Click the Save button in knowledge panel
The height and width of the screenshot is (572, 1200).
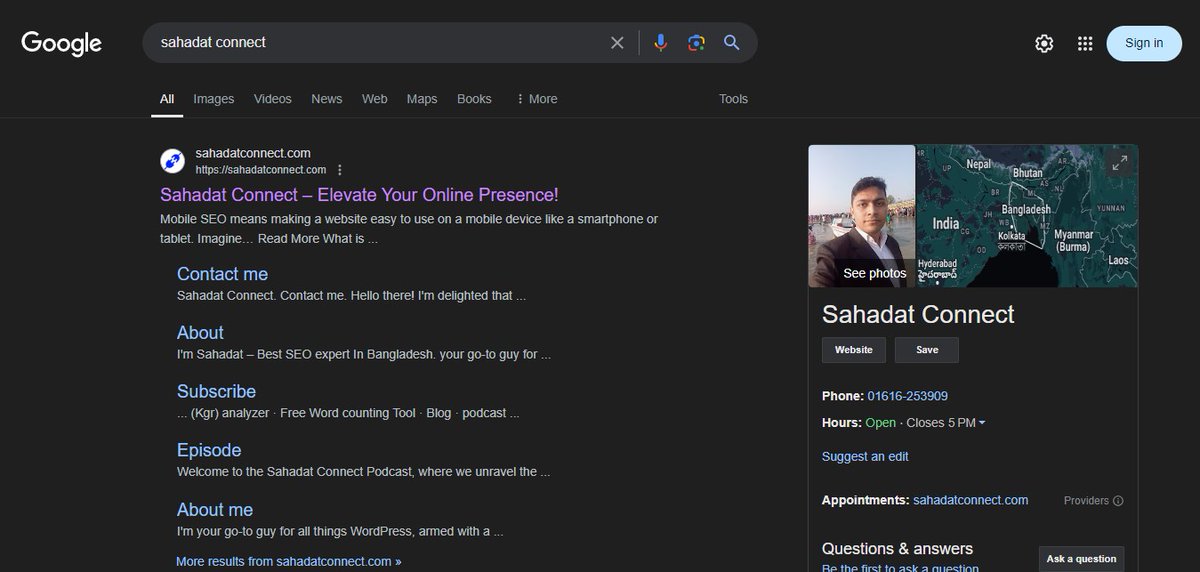coord(927,350)
